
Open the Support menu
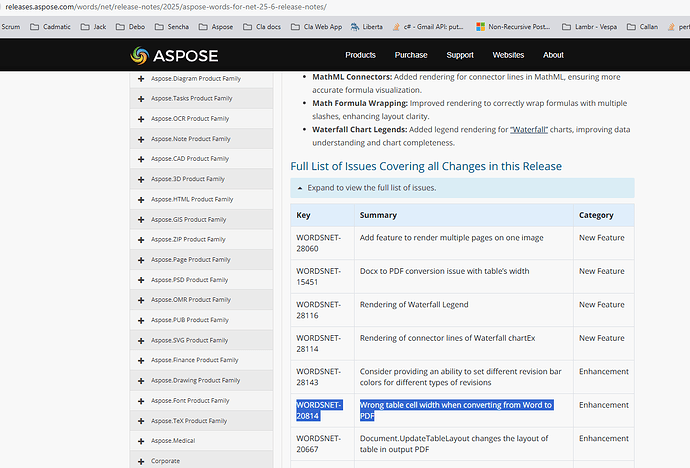460,55
